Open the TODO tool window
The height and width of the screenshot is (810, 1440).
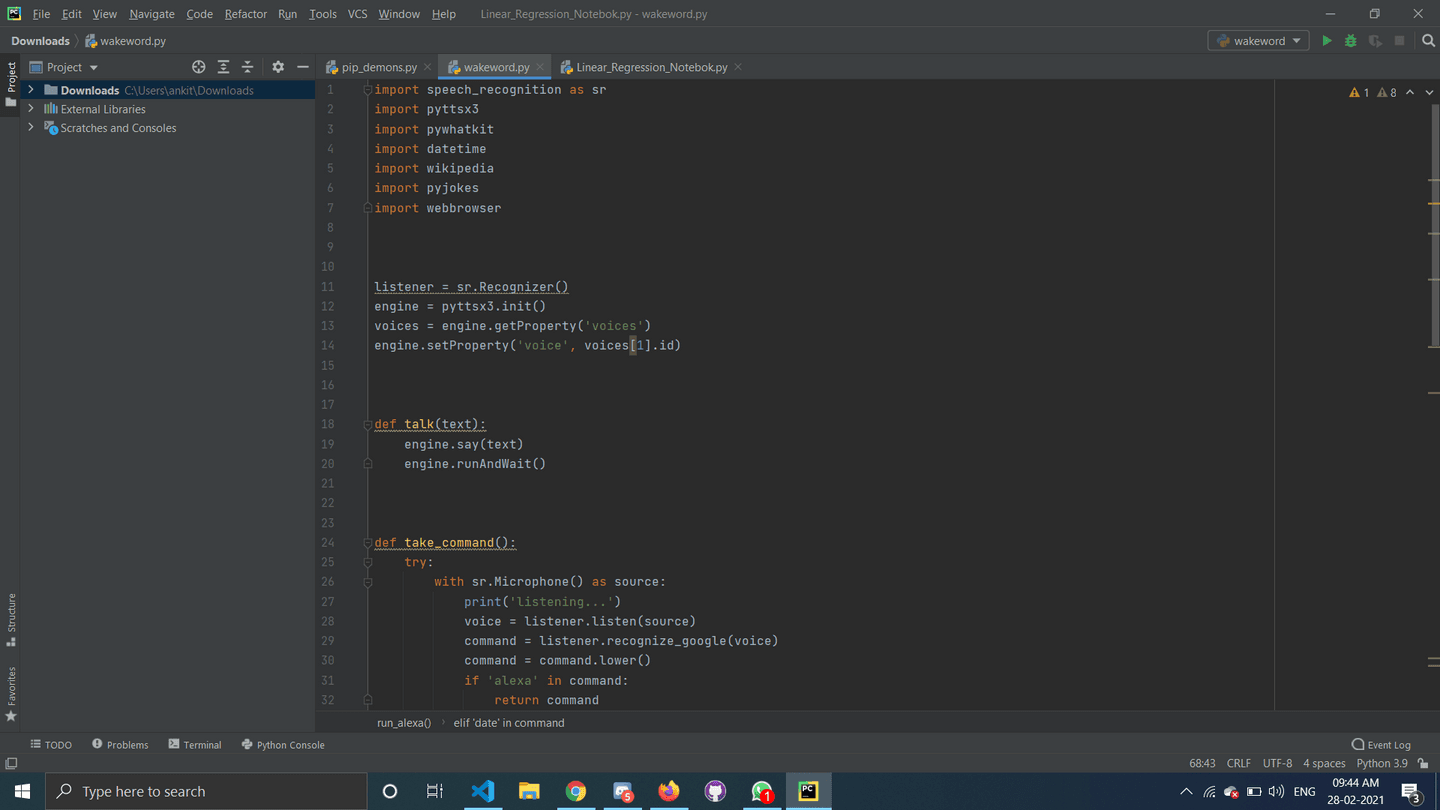pos(51,745)
